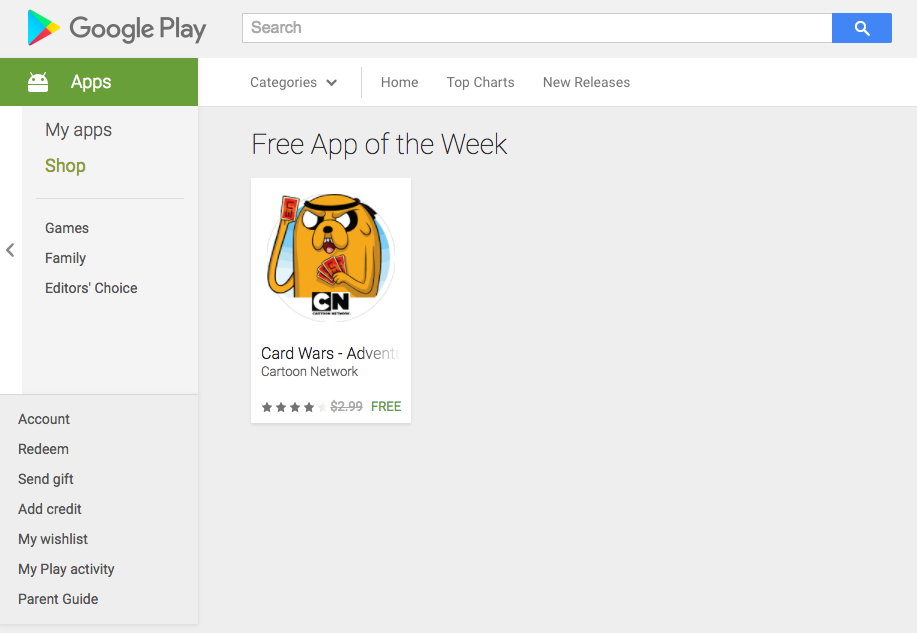Switch to Top Charts
This screenshot has height=633, width=917.
pyautogui.click(x=479, y=82)
